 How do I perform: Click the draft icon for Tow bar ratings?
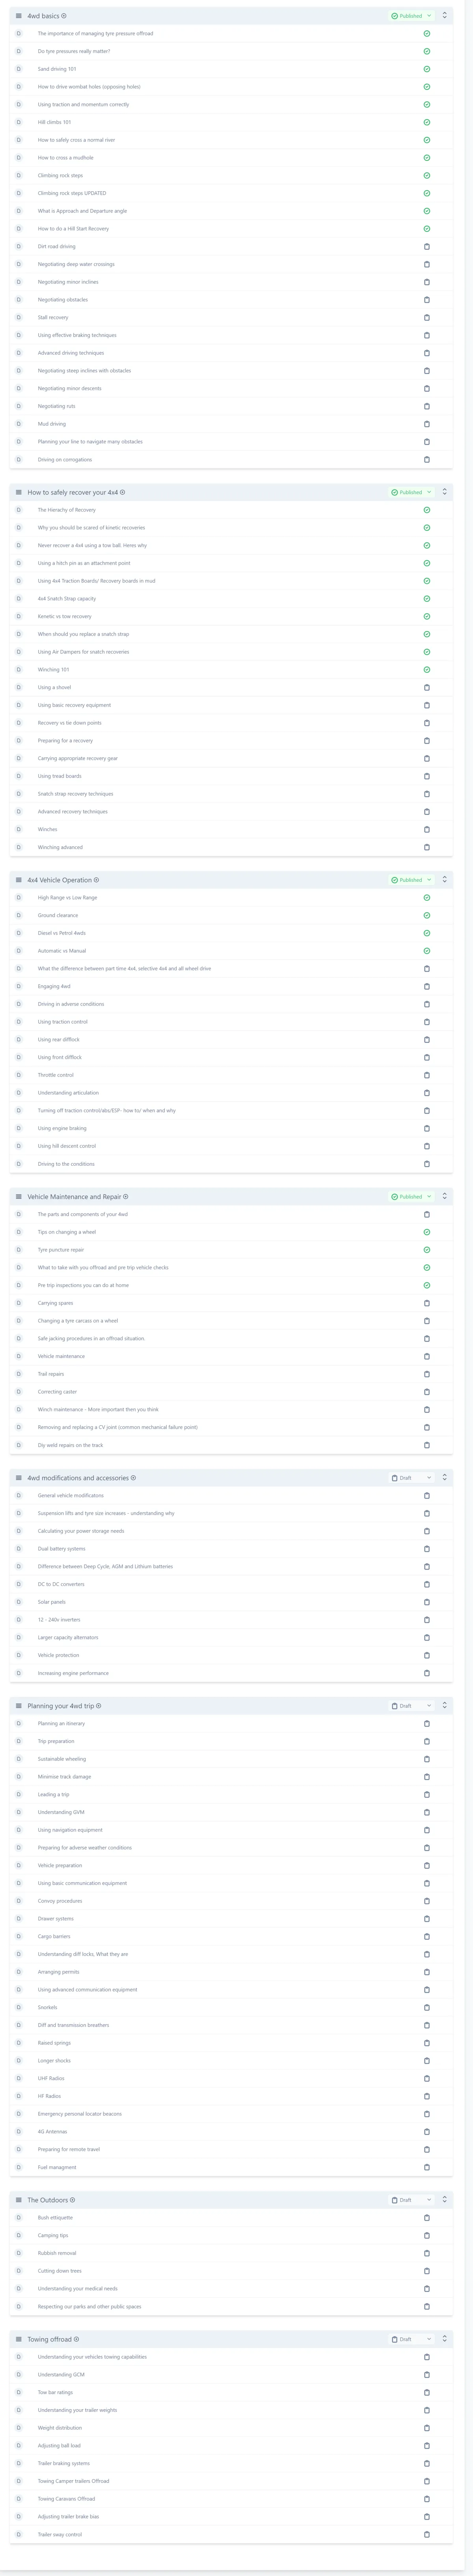tap(427, 2393)
